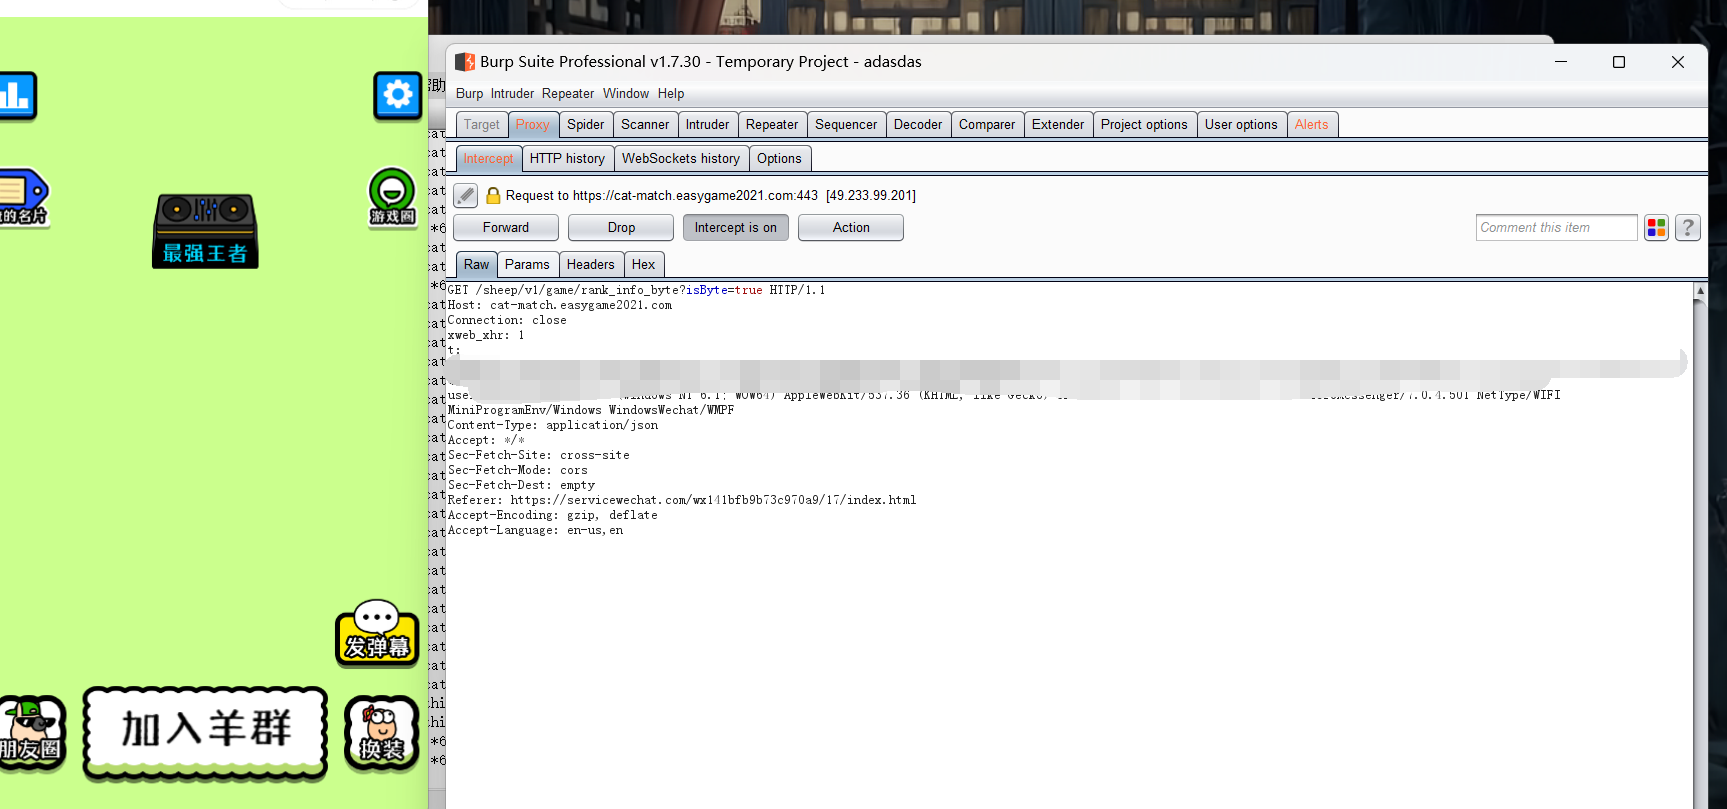Open the Window menu in menu bar

point(625,94)
